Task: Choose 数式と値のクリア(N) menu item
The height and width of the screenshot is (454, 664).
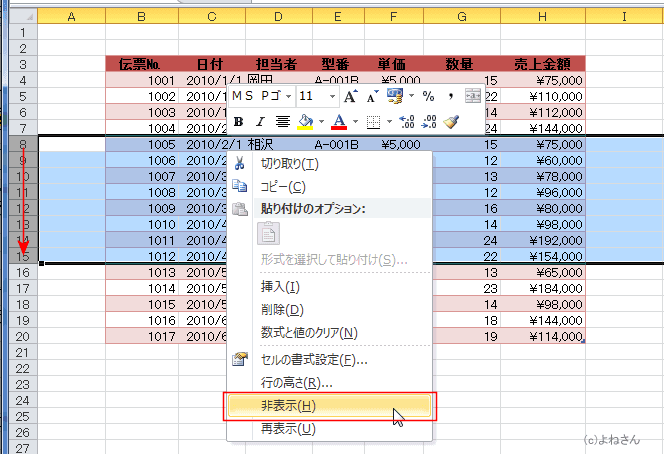Action: click(x=329, y=332)
